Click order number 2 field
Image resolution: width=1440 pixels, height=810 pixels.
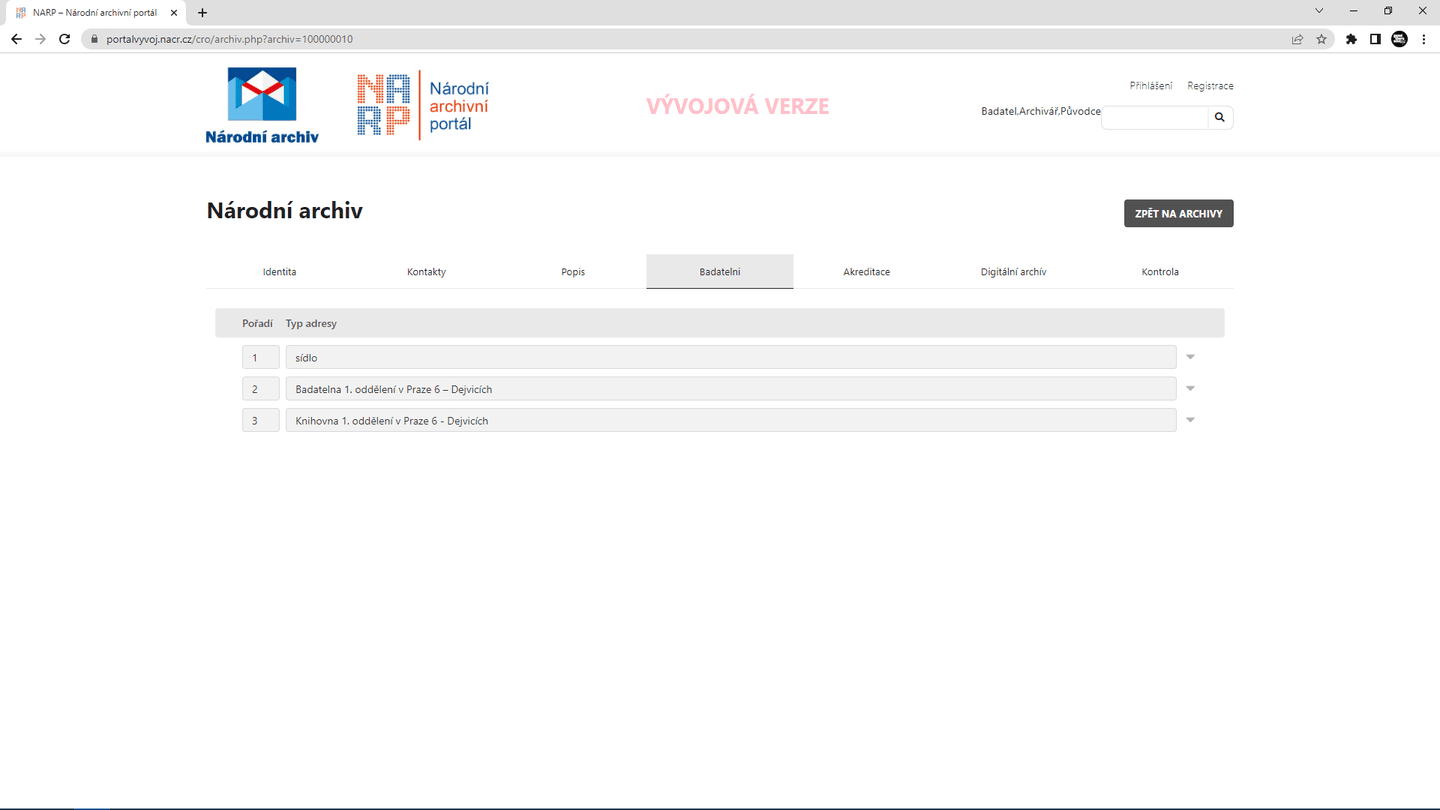261,389
